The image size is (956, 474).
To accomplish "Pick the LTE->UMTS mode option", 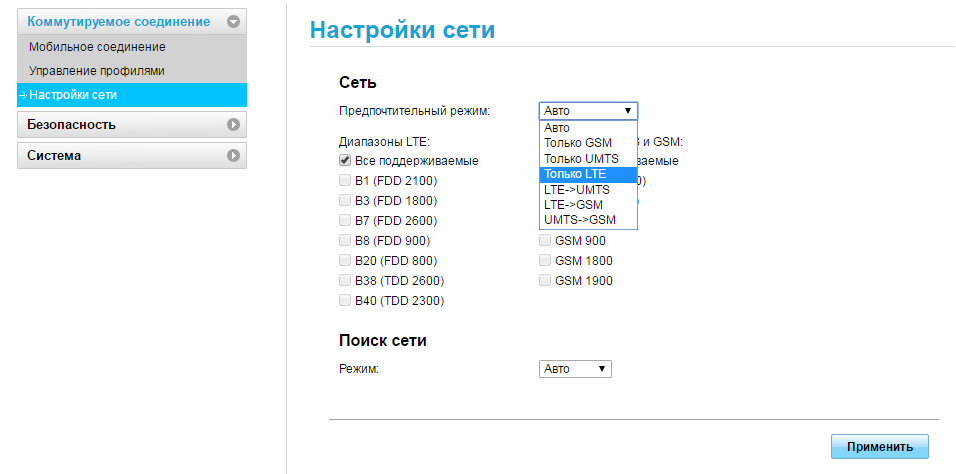I will pos(575,189).
